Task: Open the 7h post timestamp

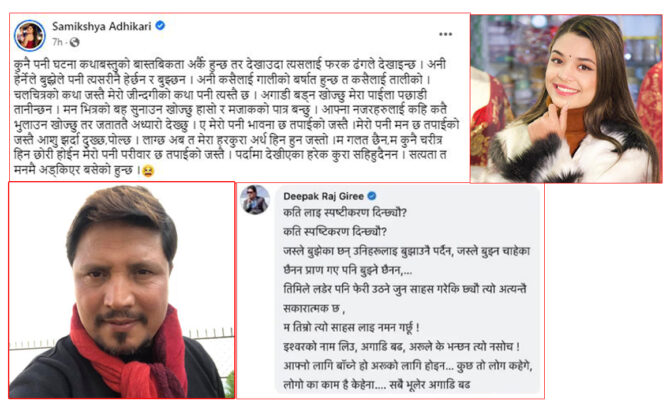Action: [57, 42]
